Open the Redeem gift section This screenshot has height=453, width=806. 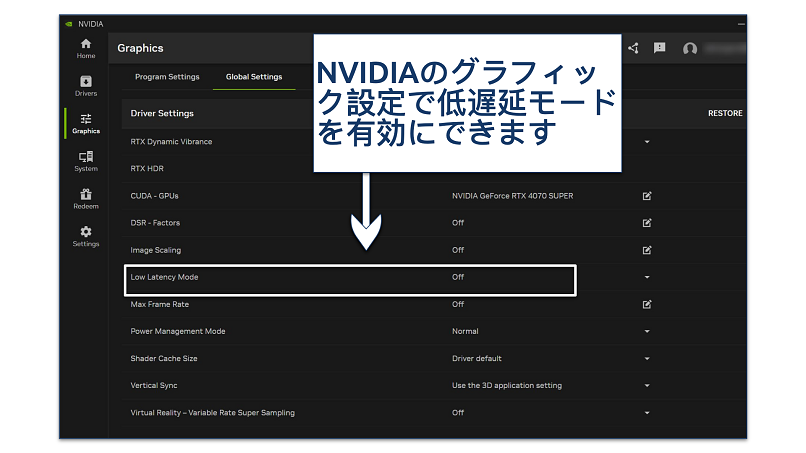[x=86, y=199]
